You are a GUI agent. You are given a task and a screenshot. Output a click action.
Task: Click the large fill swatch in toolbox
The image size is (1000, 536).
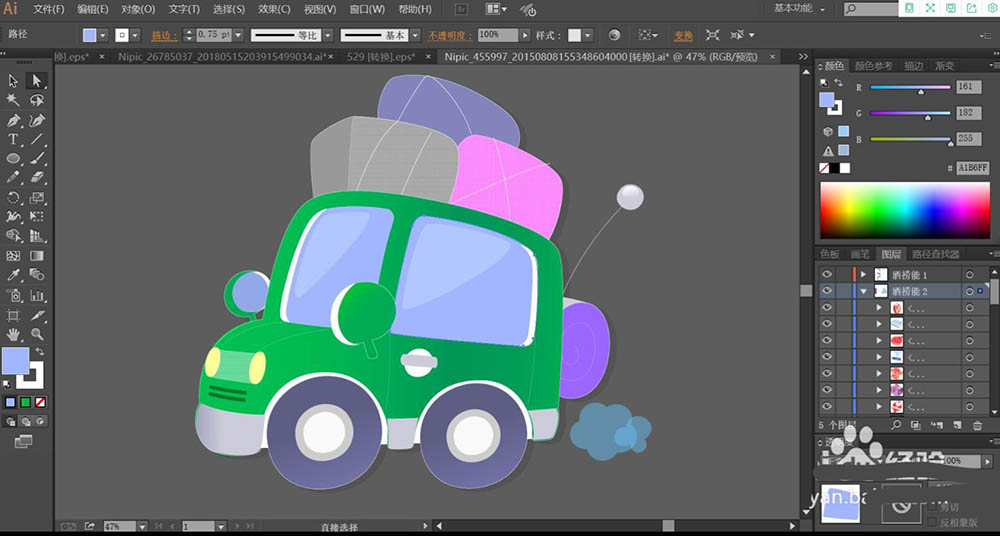pos(15,361)
